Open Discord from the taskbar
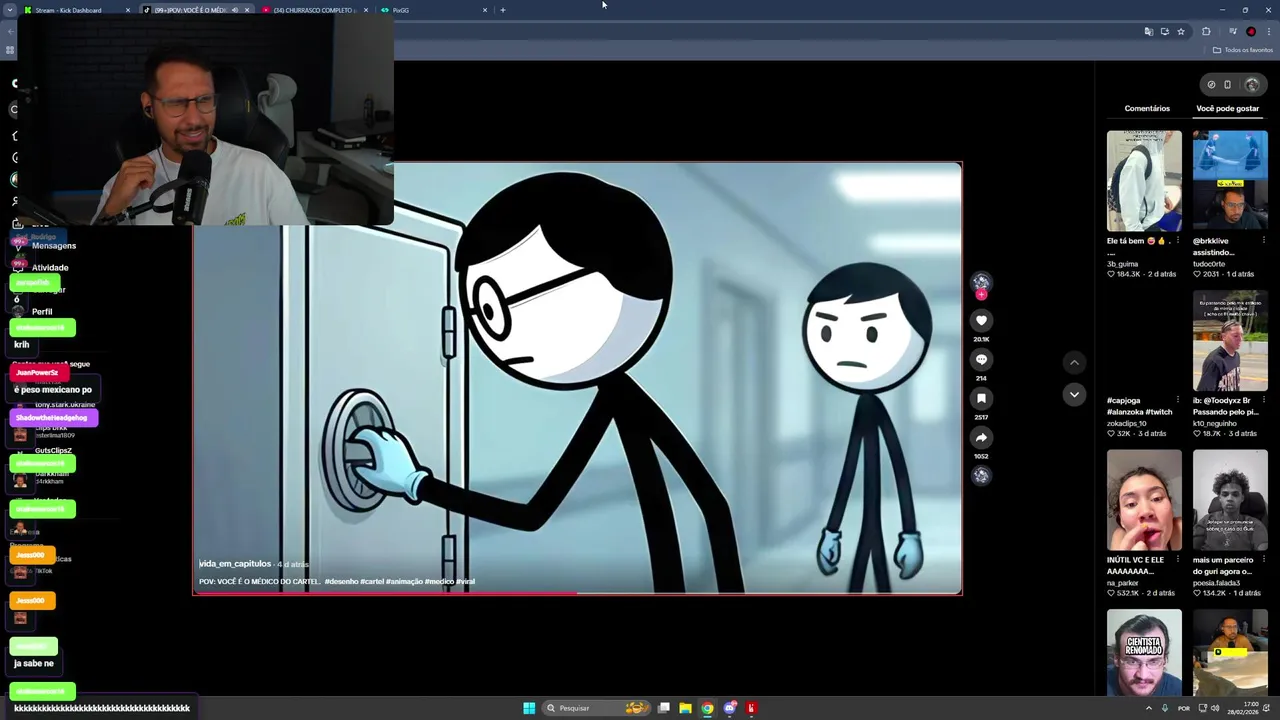 point(730,708)
